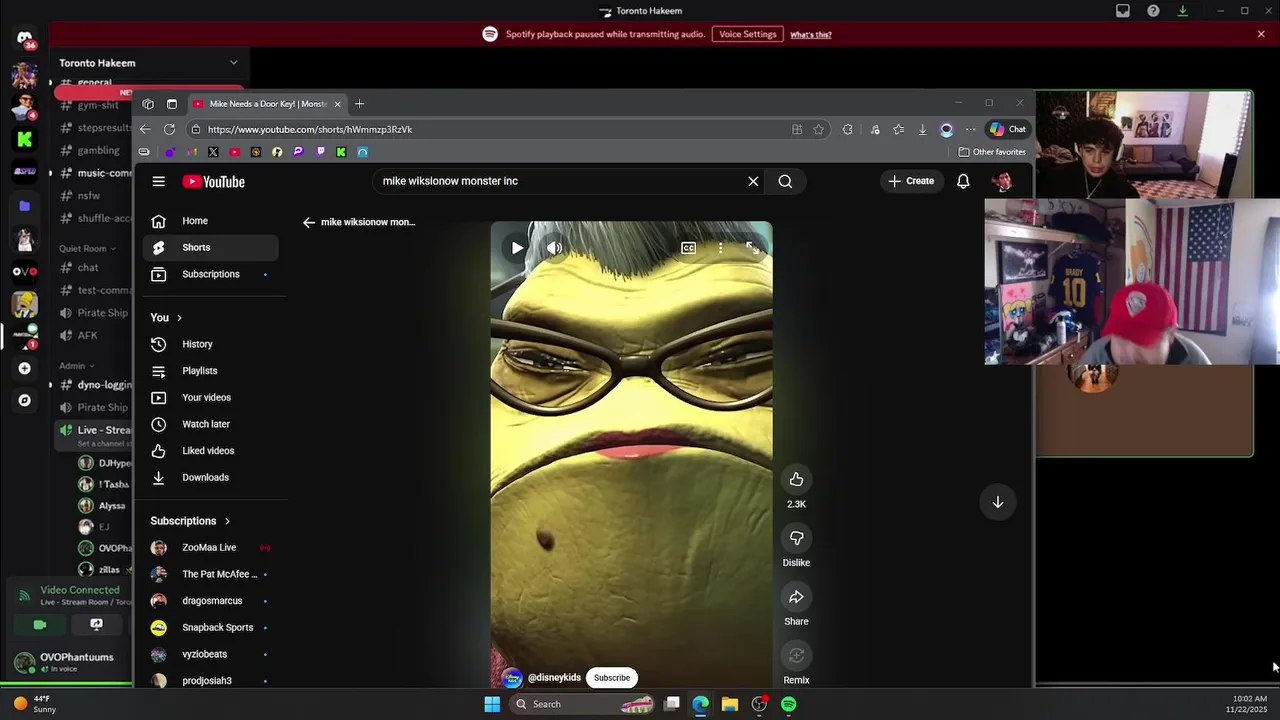Go back from the mike wiksionow search
The height and width of the screenshot is (720, 1280).
[309, 222]
